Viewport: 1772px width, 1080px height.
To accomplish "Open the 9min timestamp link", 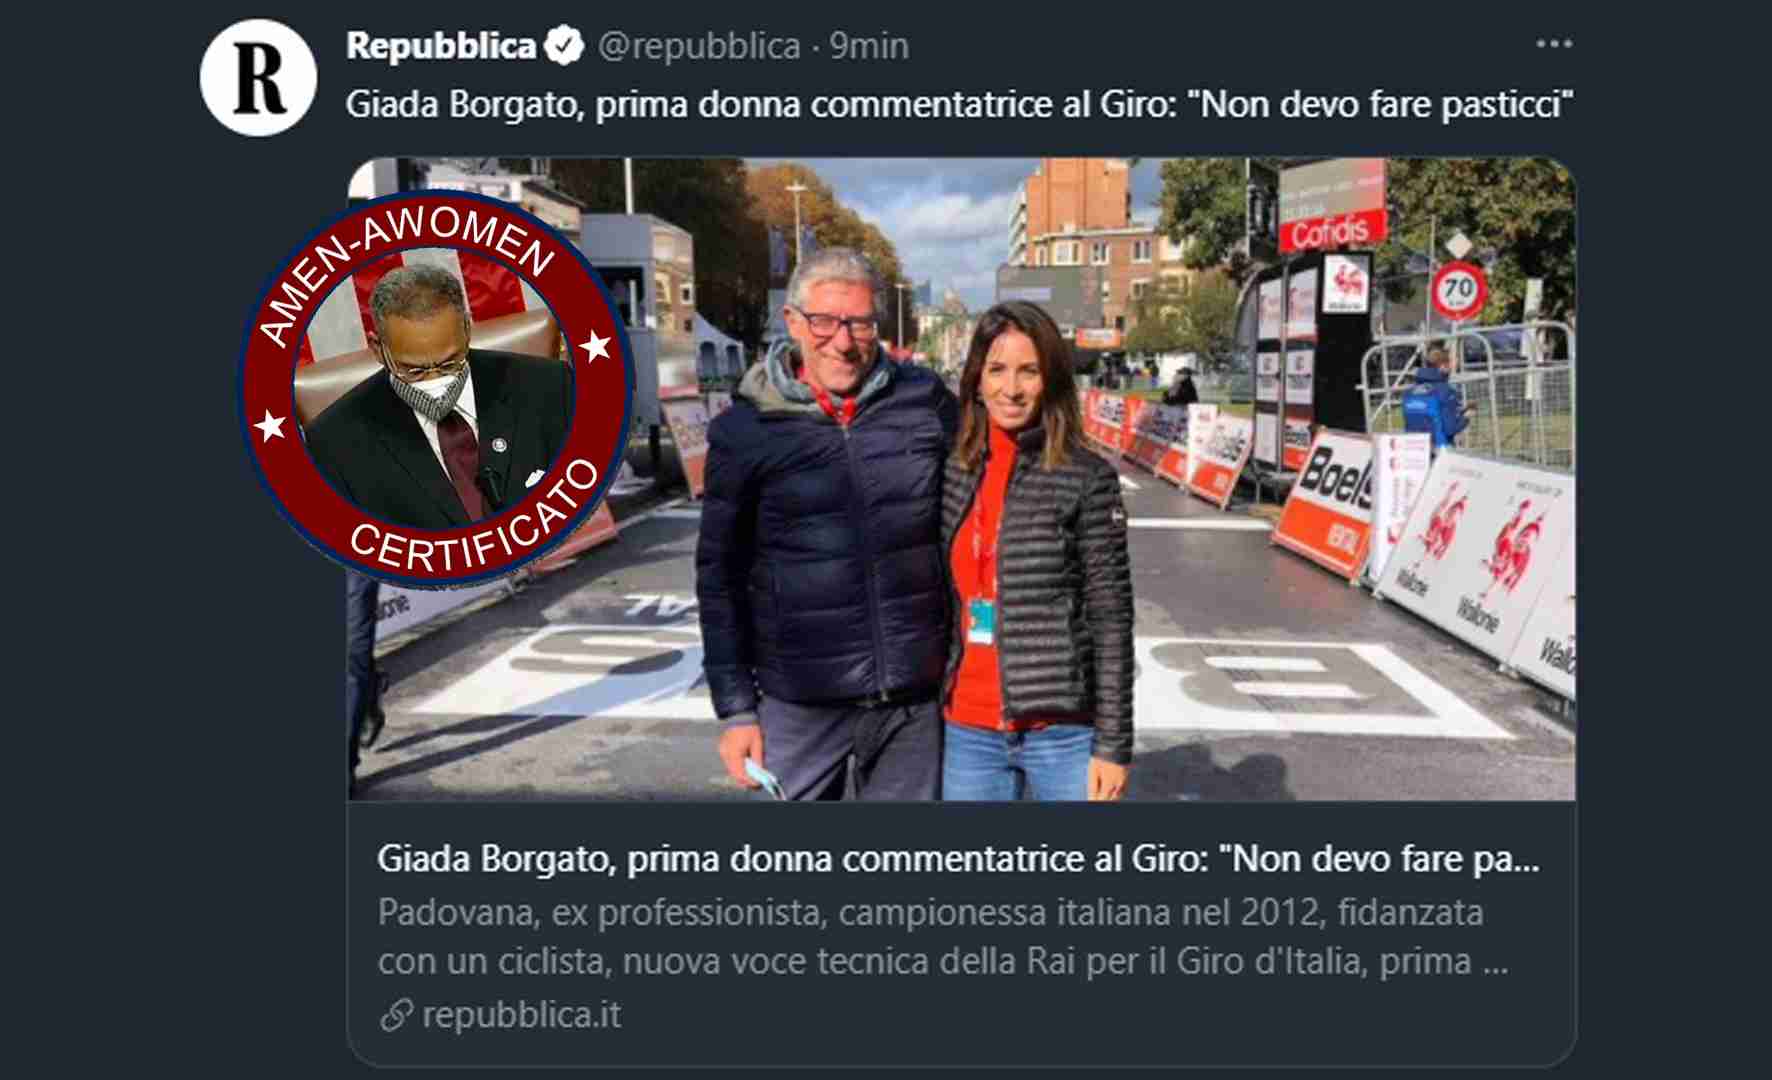I will point(869,46).
